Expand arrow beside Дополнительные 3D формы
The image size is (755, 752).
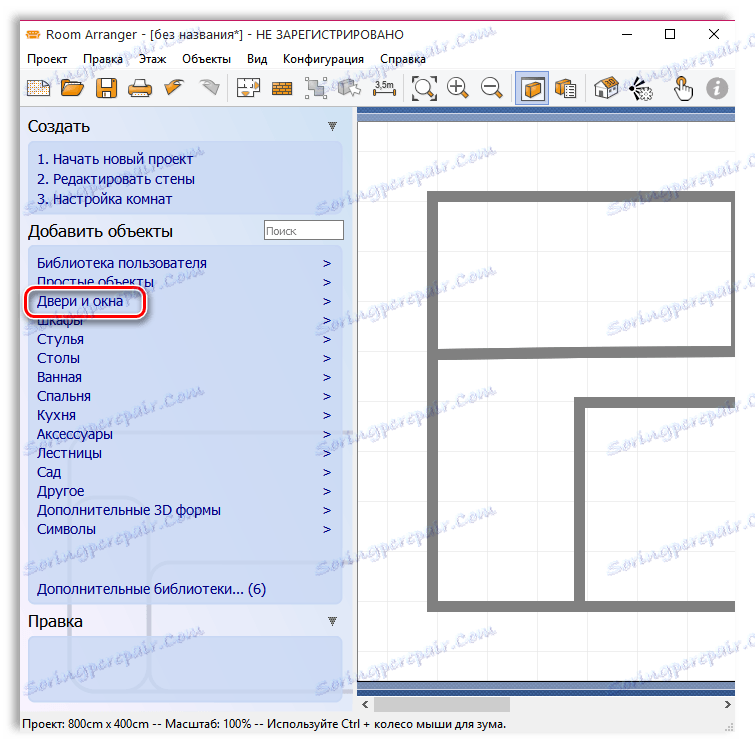point(327,510)
